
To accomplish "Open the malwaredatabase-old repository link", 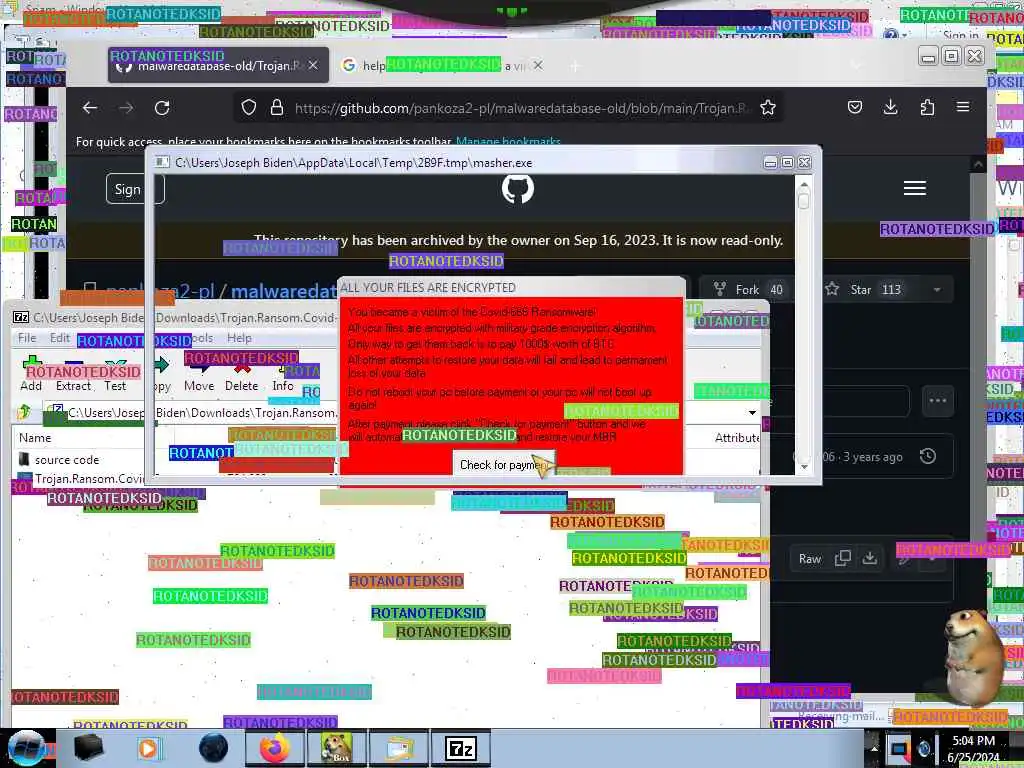I will tap(283, 291).
